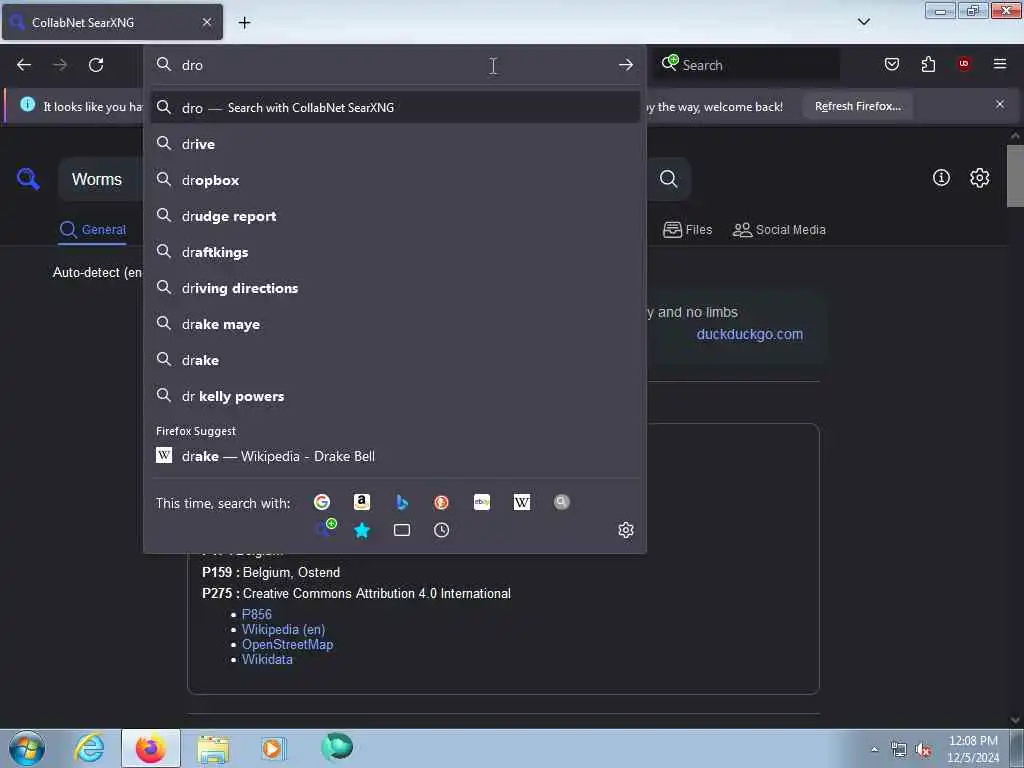Open Windows Explorer from taskbar

pyautogui.click(x=213, y=748)
